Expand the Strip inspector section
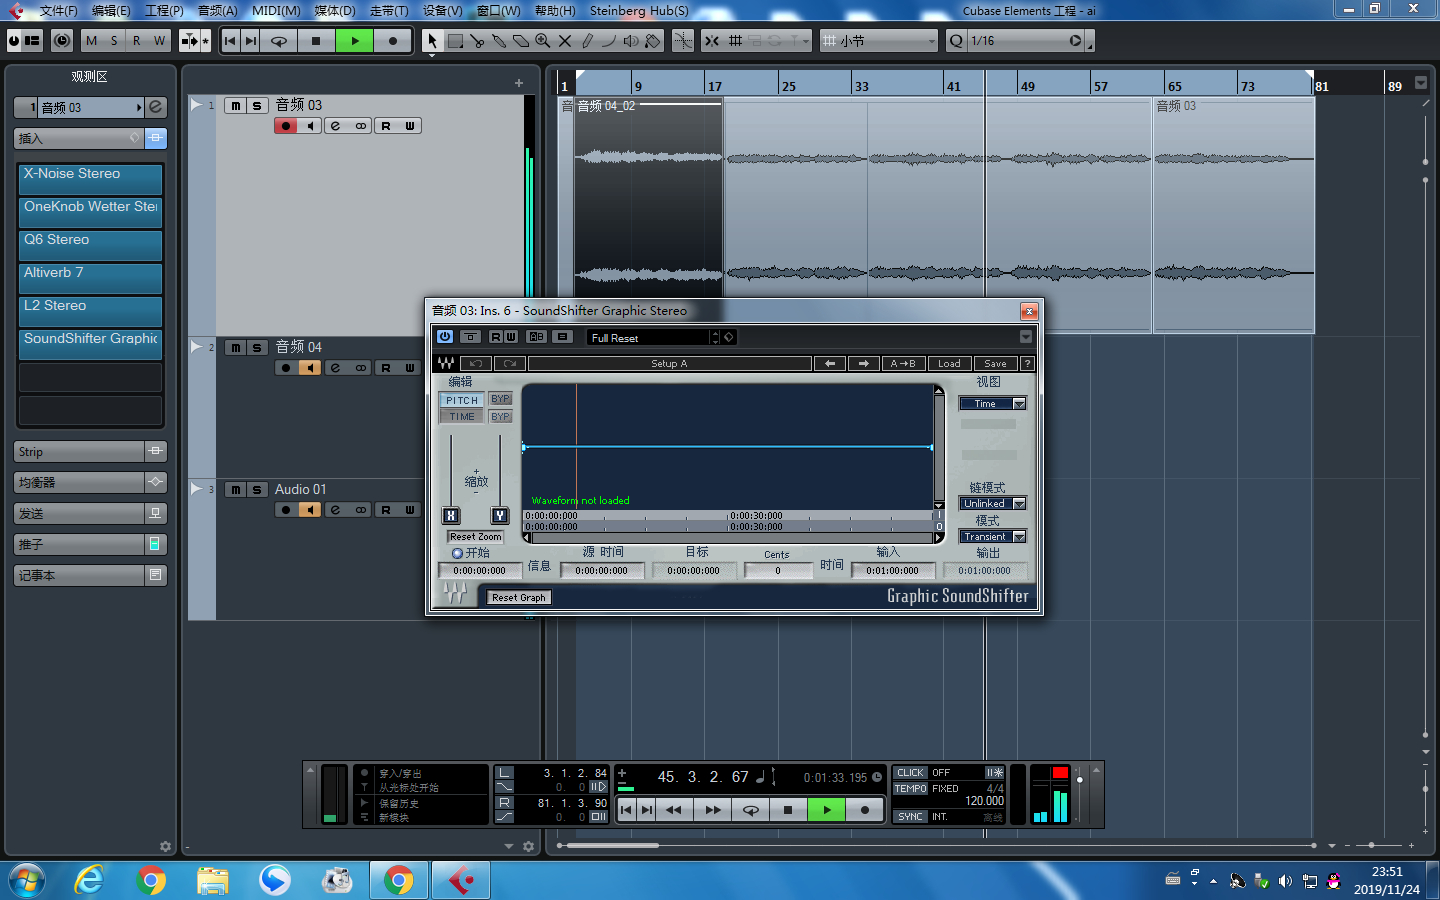1440x900 pixels. coord(90,452)
